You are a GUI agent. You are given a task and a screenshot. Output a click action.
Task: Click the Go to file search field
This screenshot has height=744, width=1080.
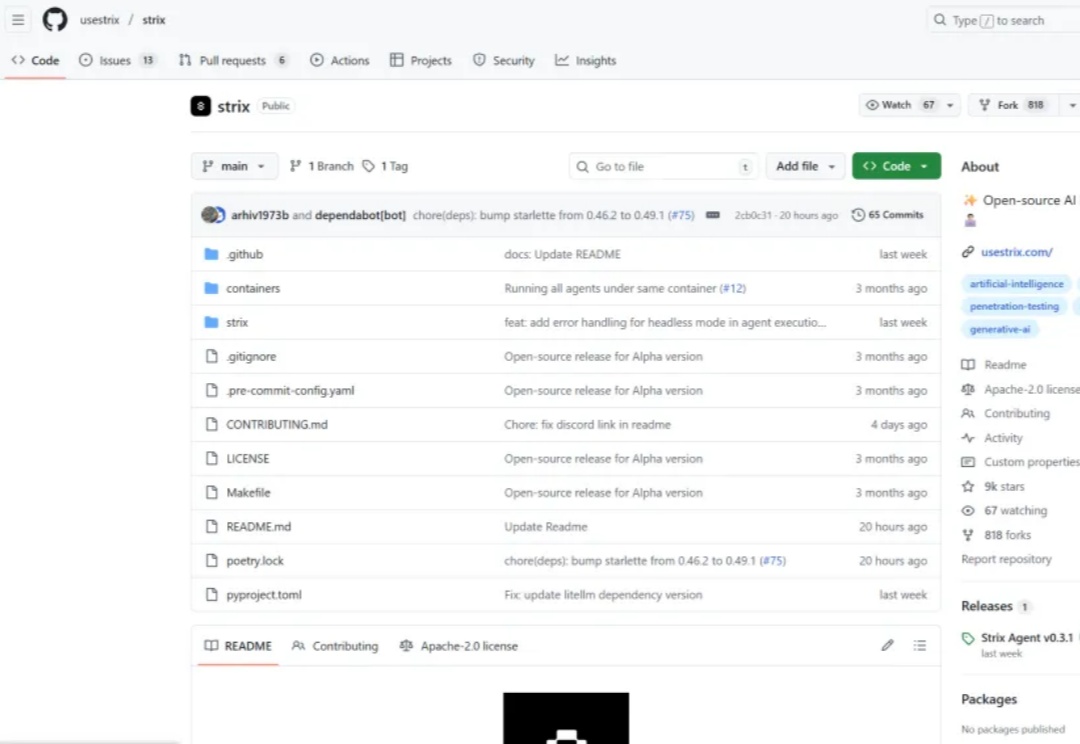point(664,166)
